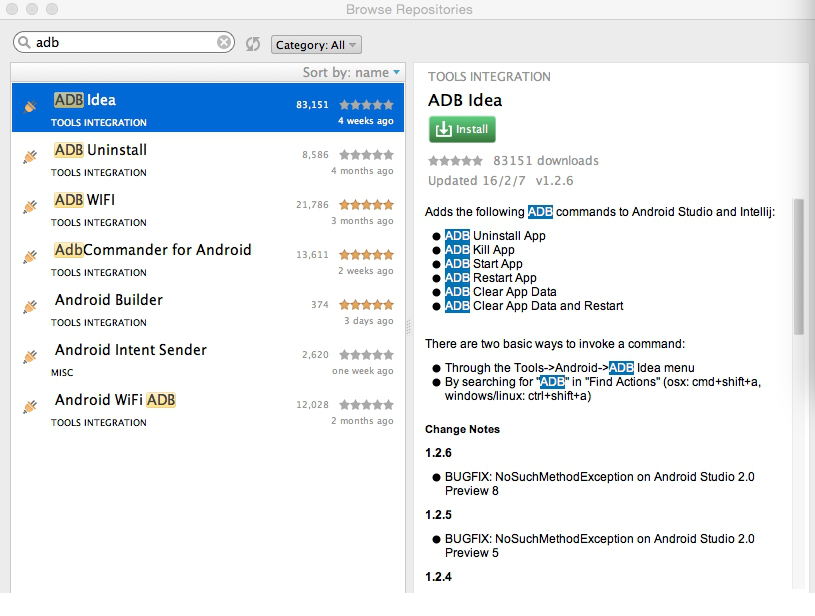Select Android WiFi ADB name

pyautogui.click(x=115, y=400)
